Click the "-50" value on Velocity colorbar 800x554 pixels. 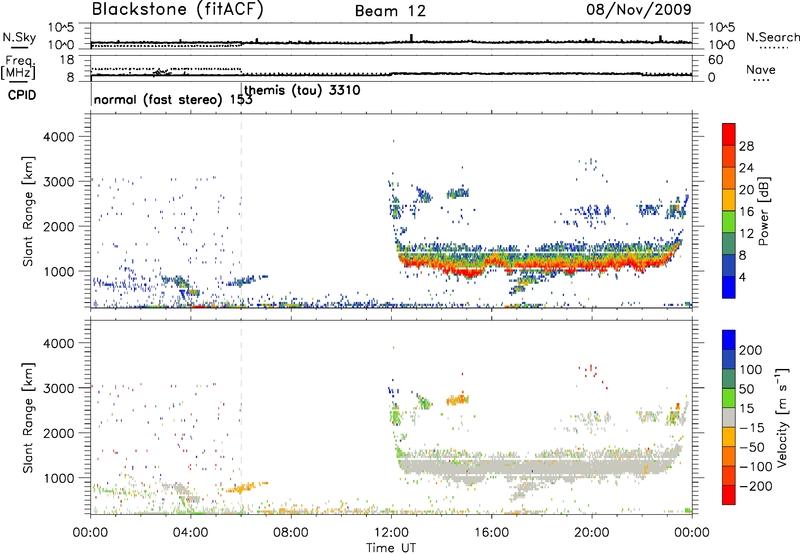pyautogui.click(x=752, y=447)
